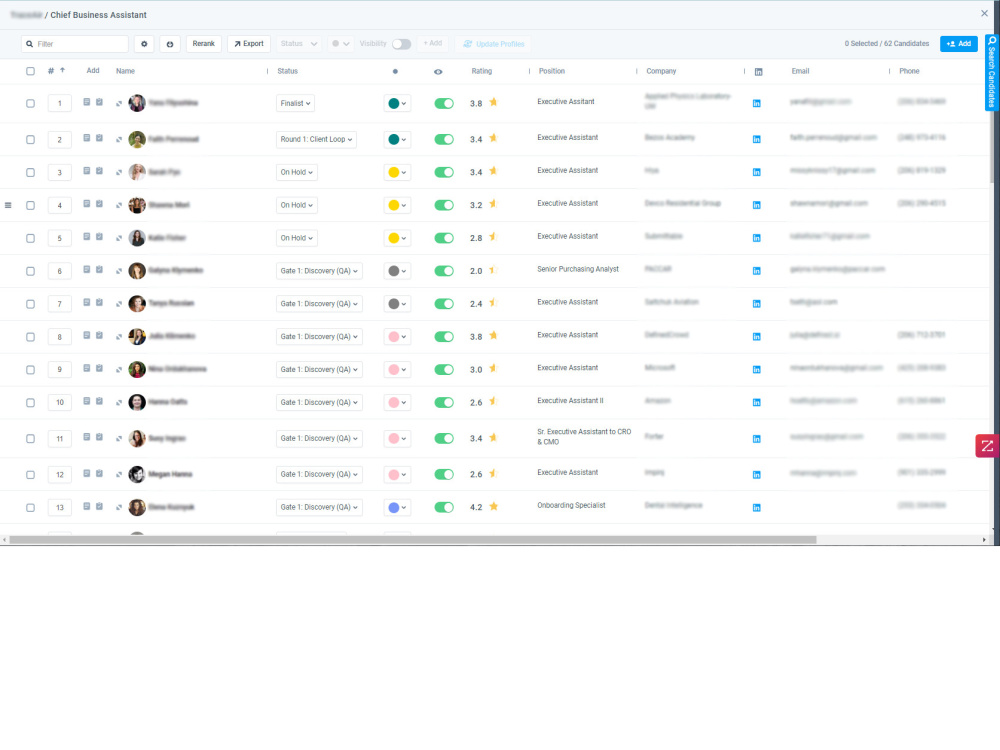Sort by the Company column header
This screenshot has height=750, width=1000.
[x=661, y=71]
